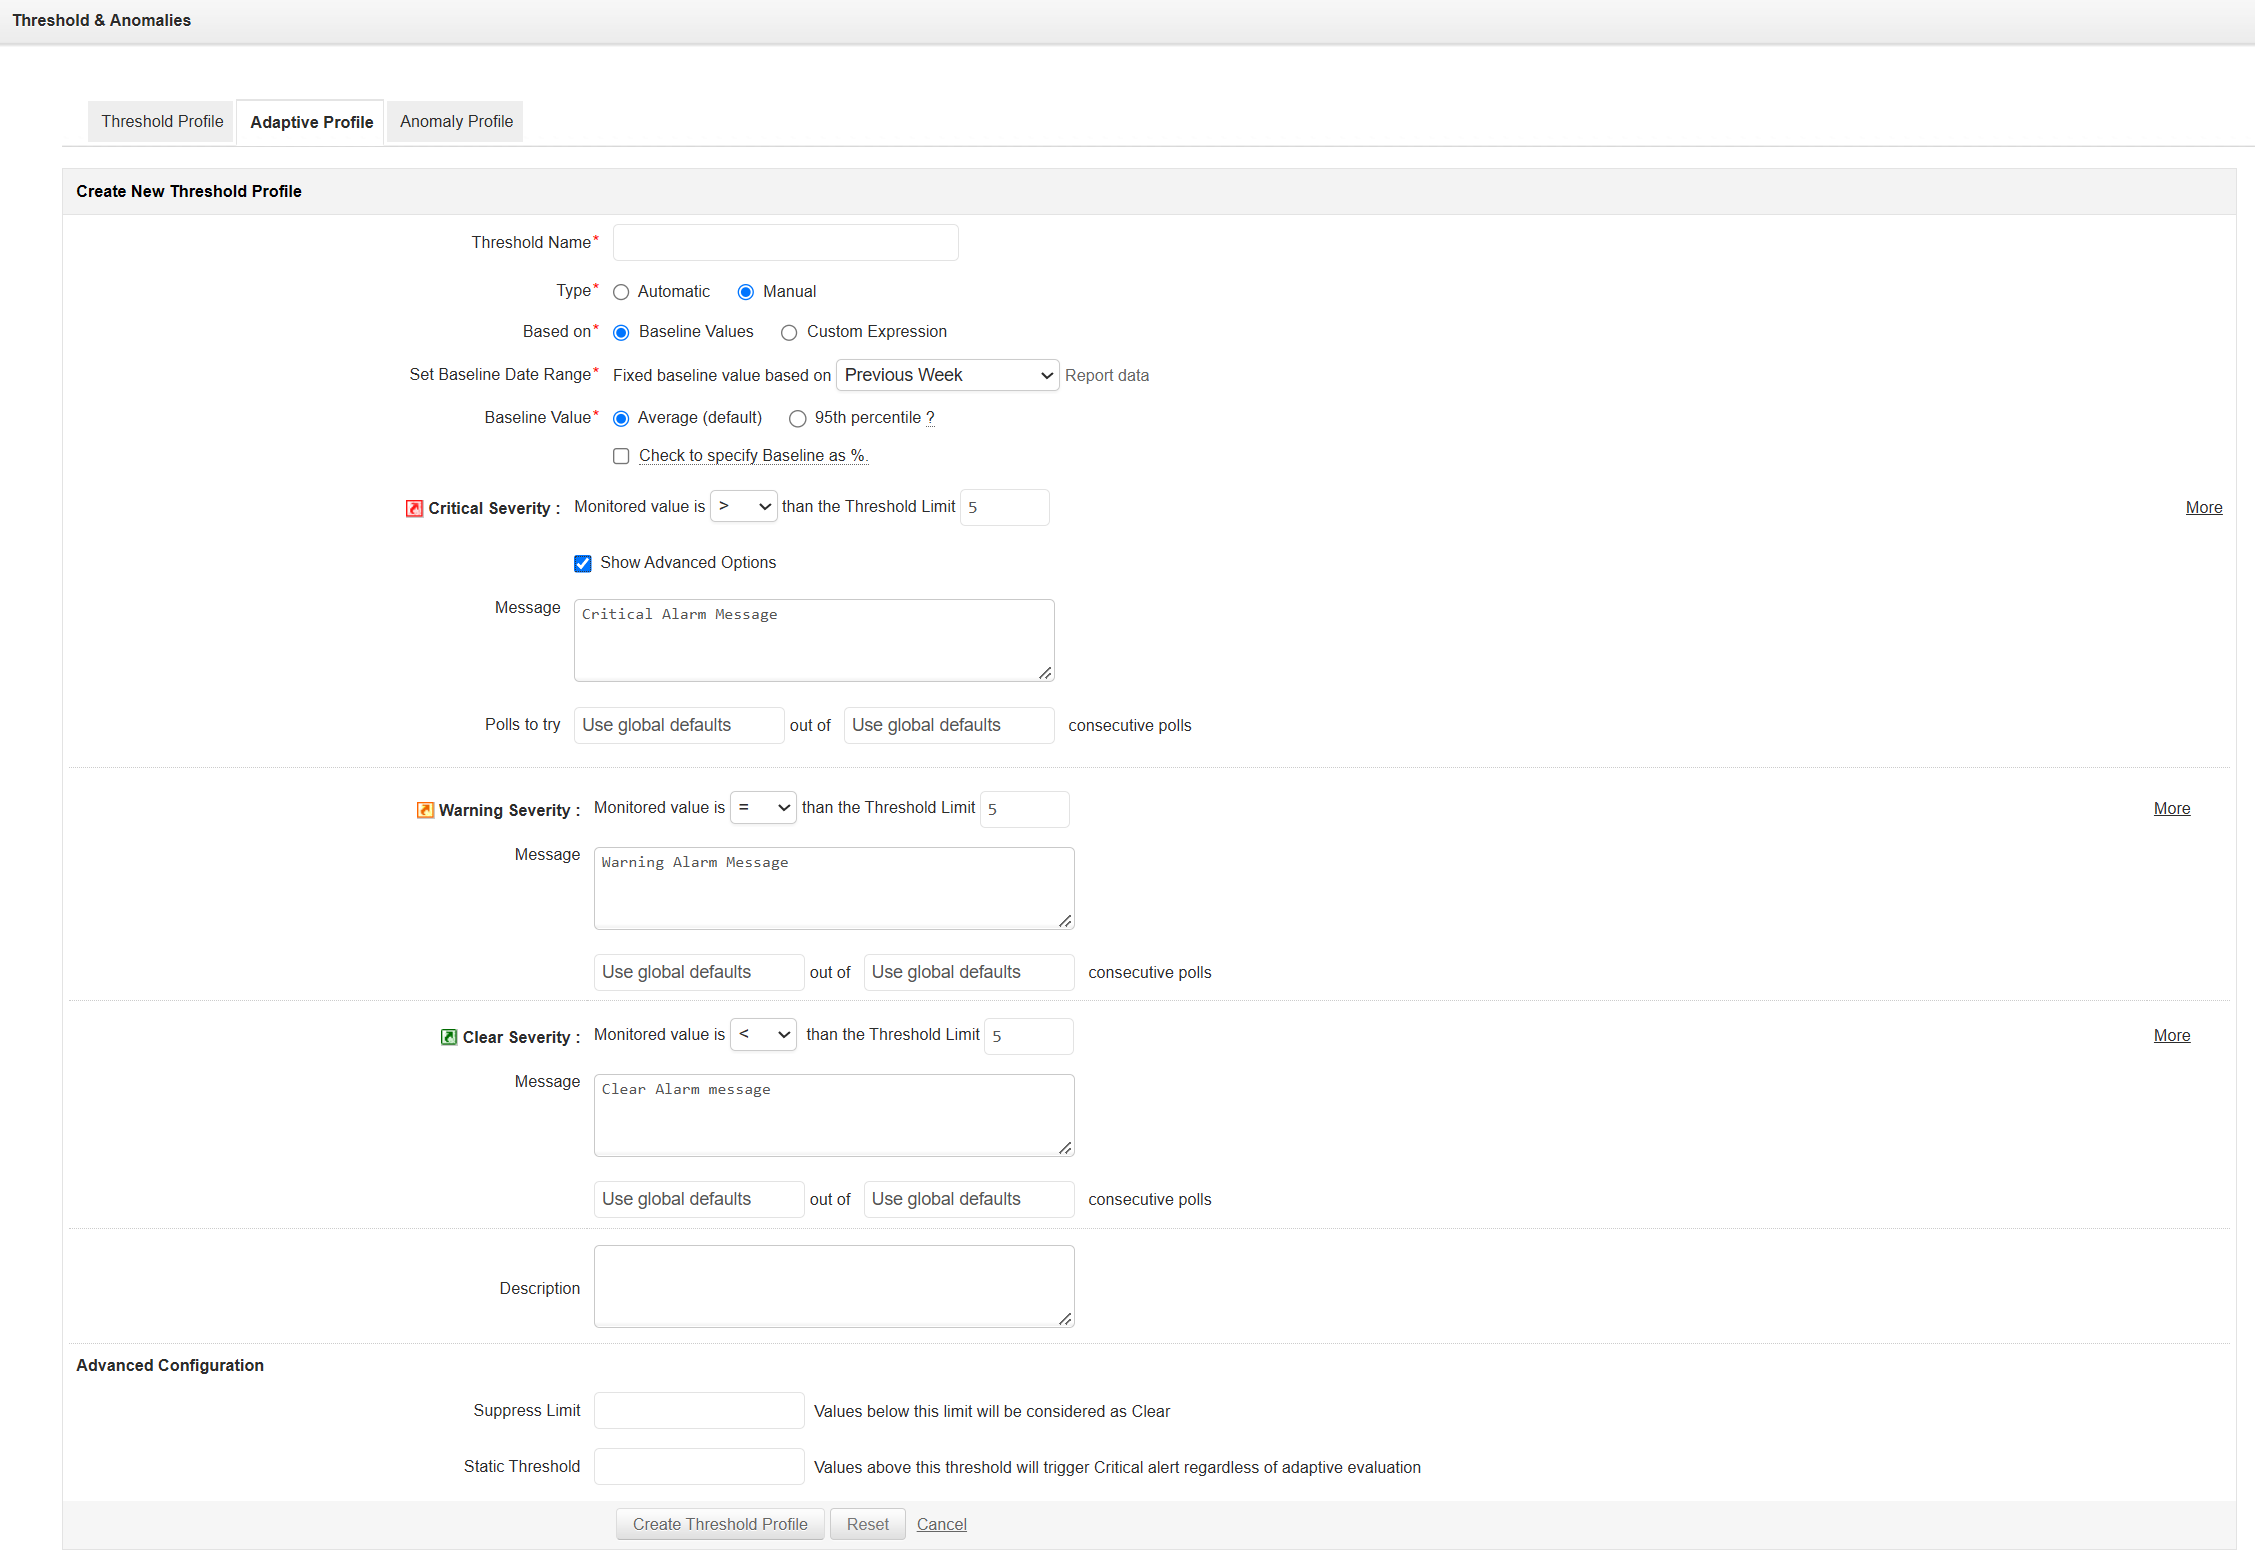Screen dimensions: 2255x1562
Task: Choose Baseline Values radio option
Action: (x=621, y=332)
